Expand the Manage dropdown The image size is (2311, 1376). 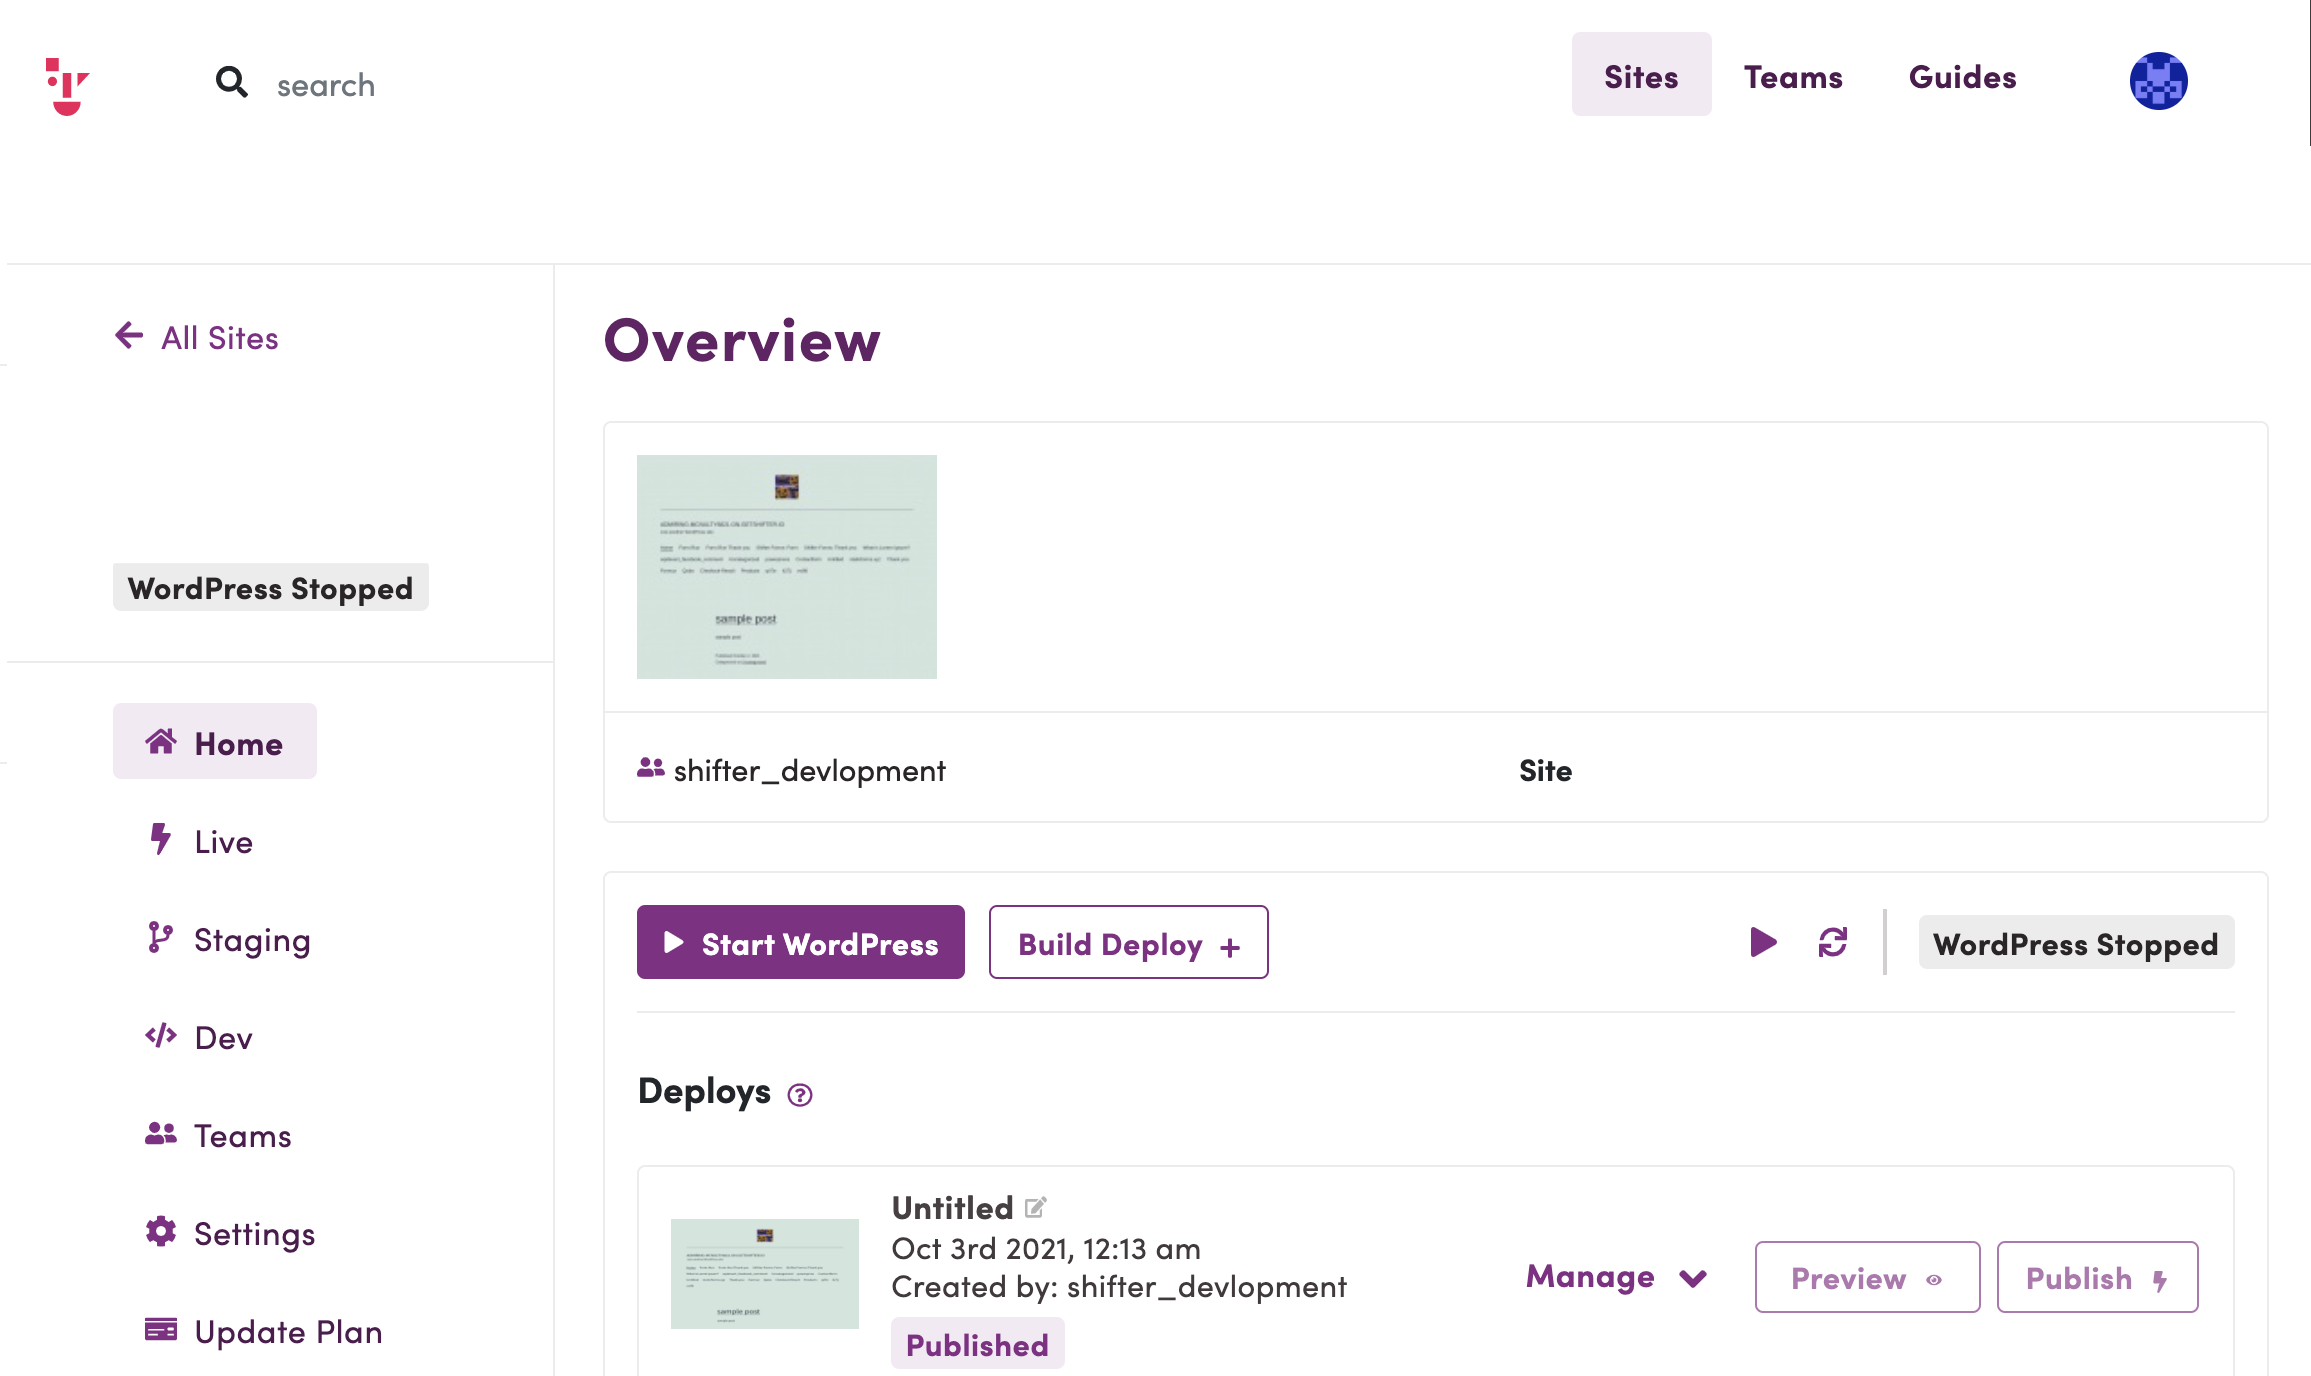(x=1617, y=1277)
